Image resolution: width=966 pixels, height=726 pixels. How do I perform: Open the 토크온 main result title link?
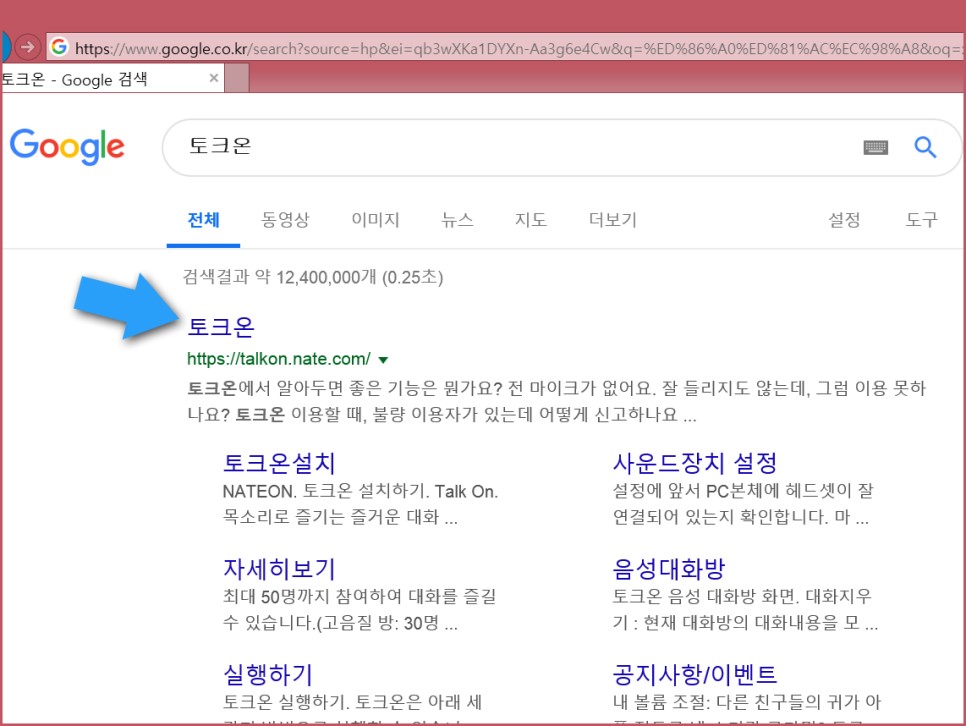pos(221,327)
